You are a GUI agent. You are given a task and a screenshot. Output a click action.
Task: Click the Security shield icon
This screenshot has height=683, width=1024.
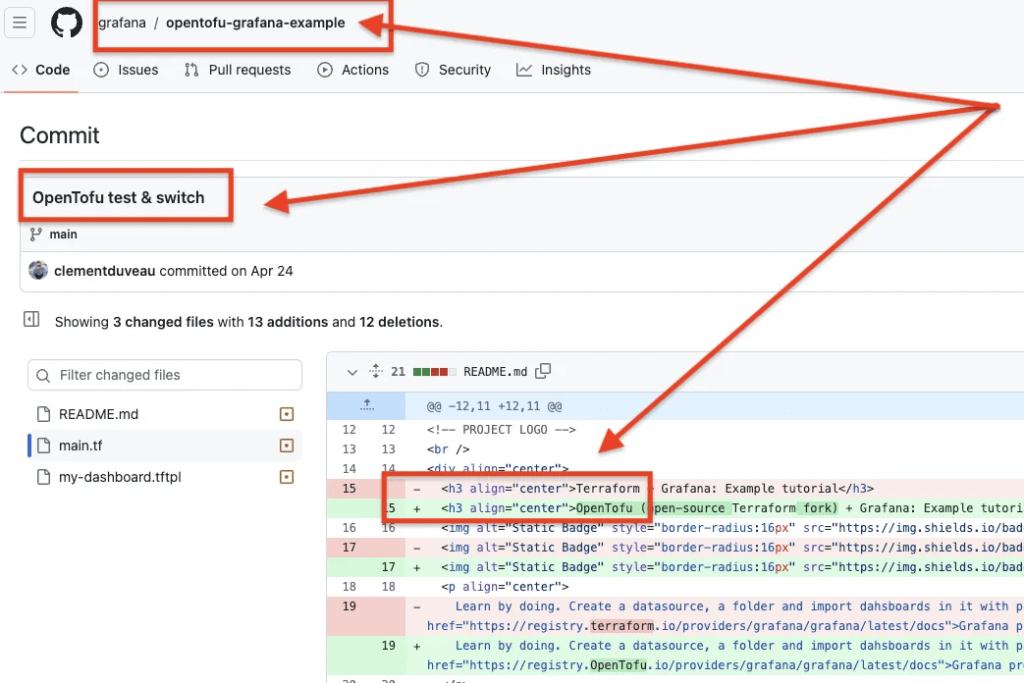coord(422,70)
